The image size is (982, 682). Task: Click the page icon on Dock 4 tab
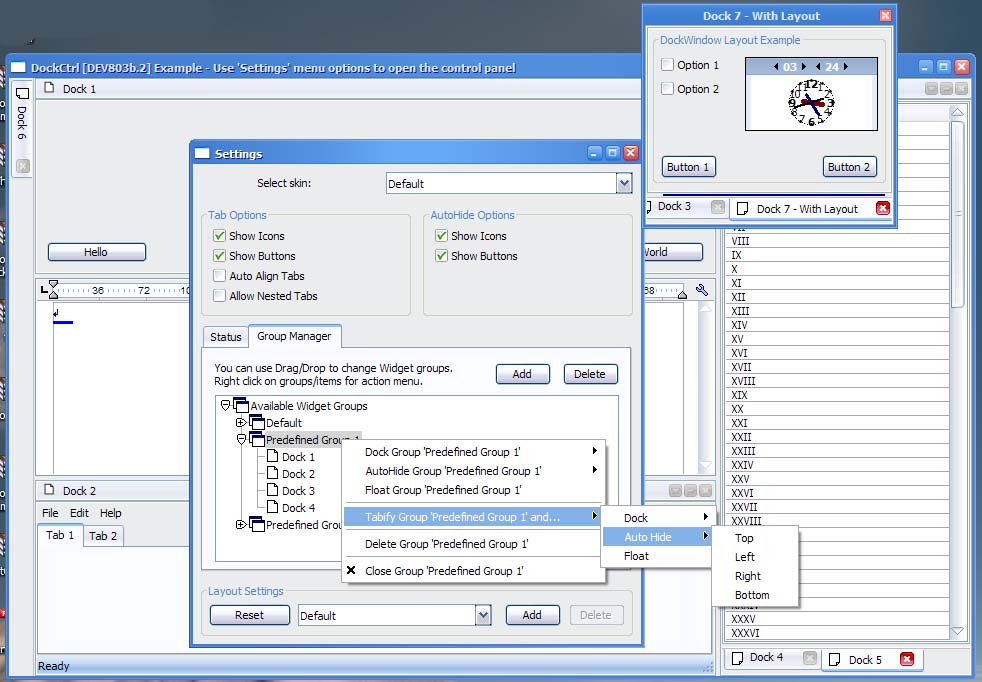(738, 658)
